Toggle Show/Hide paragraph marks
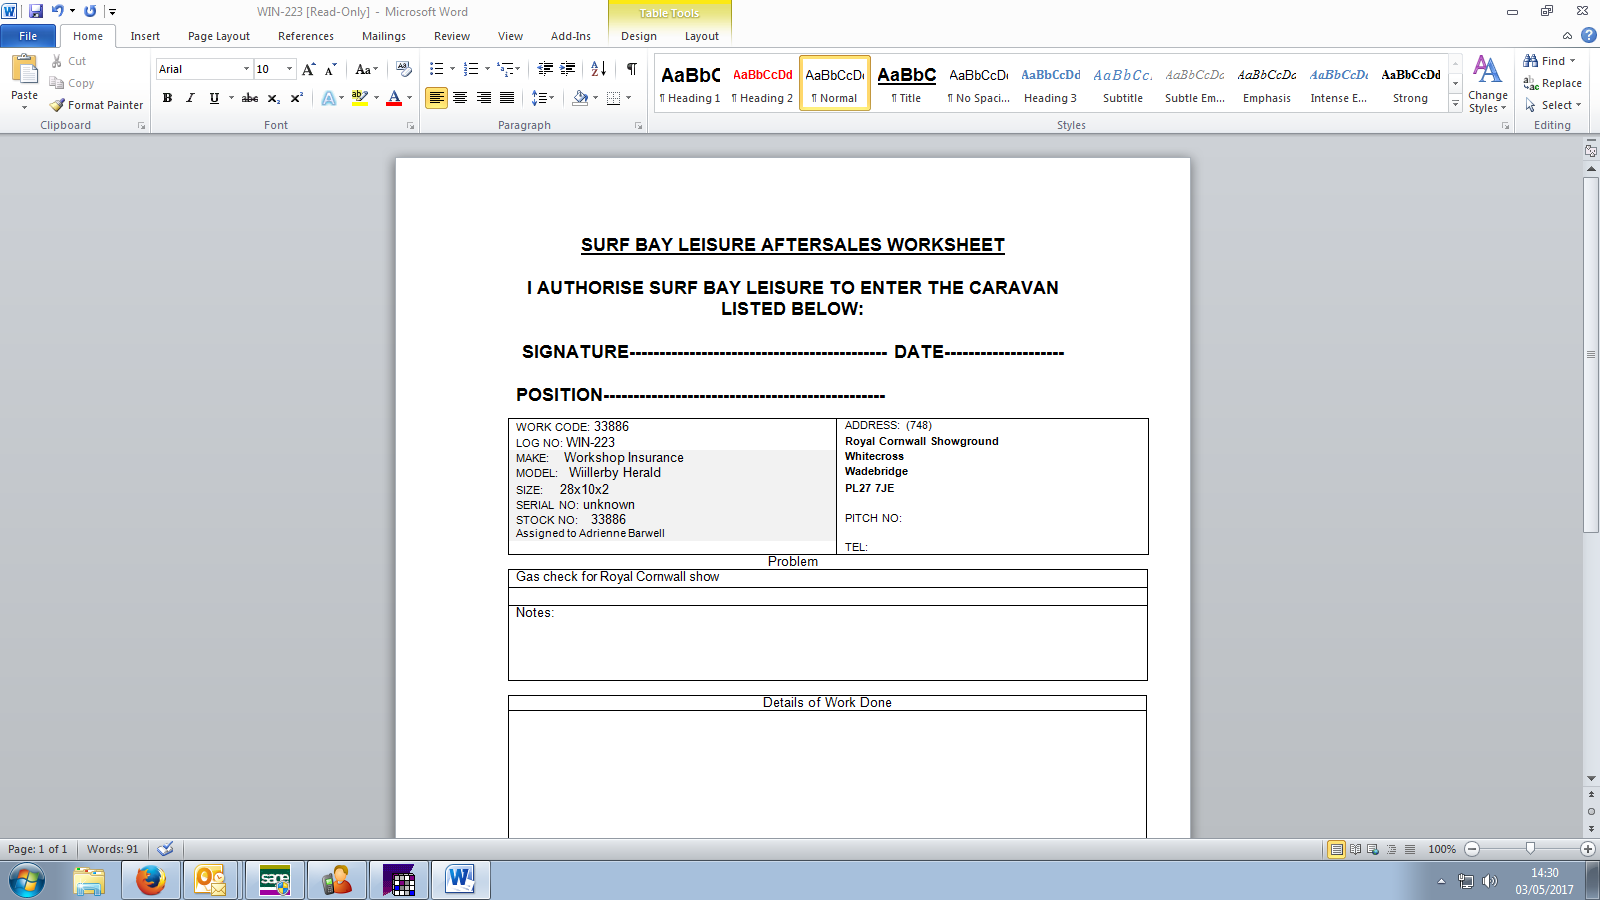This screenshot has width=1600, height=900. click(631, 69)
